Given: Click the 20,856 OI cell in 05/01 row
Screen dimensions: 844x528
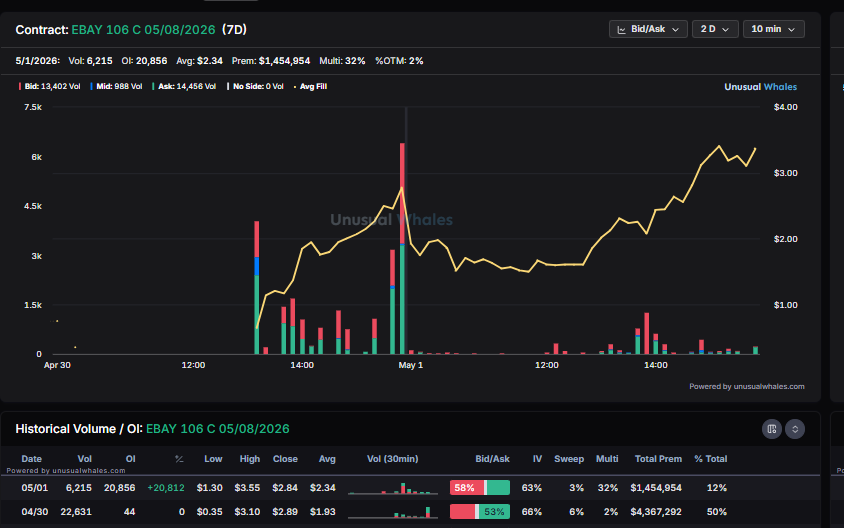Looking at the screenshot, I should (x=119, y=488).
